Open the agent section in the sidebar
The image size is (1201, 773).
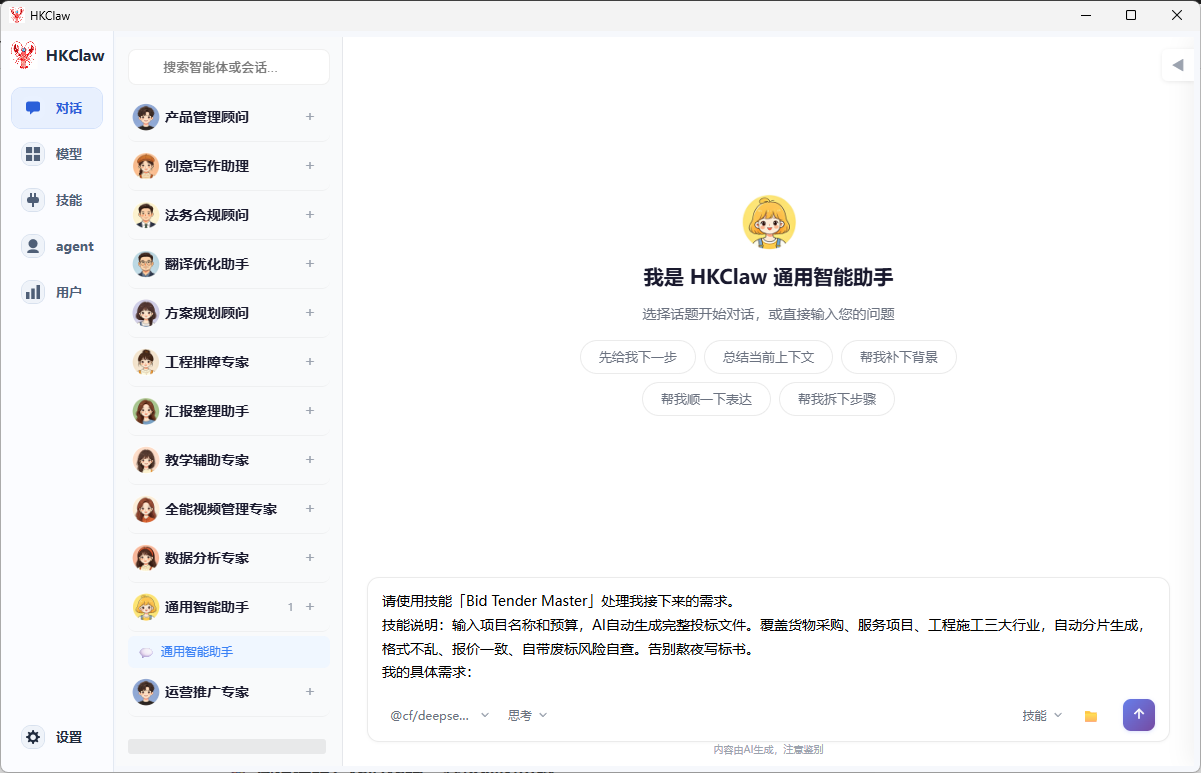[57, 246]
